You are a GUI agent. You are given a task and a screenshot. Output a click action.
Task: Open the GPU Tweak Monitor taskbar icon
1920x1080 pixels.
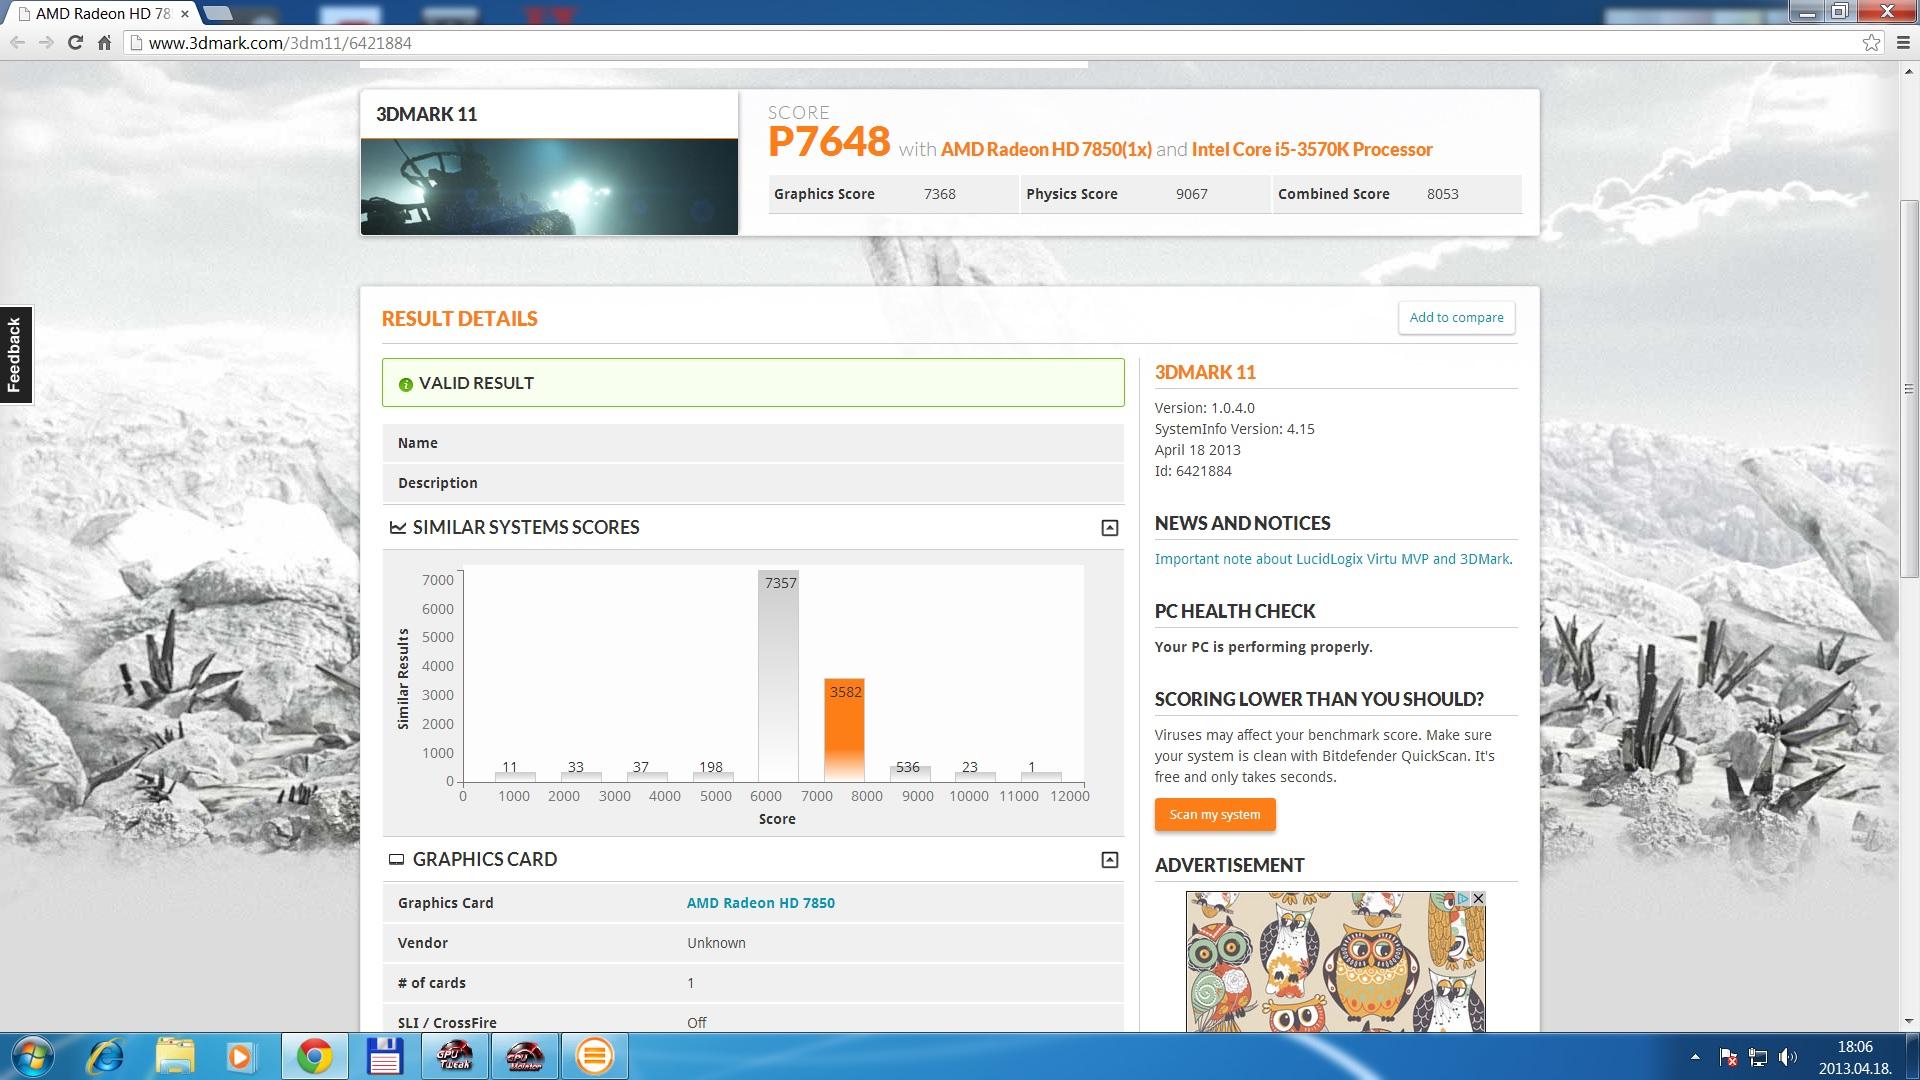[524, 1057]
